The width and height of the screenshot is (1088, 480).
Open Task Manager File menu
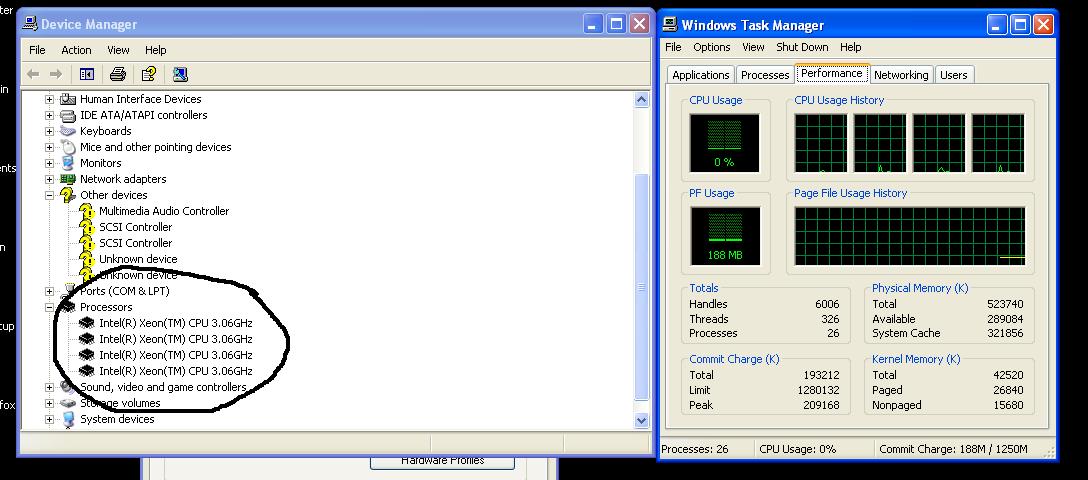click(673, 47)
